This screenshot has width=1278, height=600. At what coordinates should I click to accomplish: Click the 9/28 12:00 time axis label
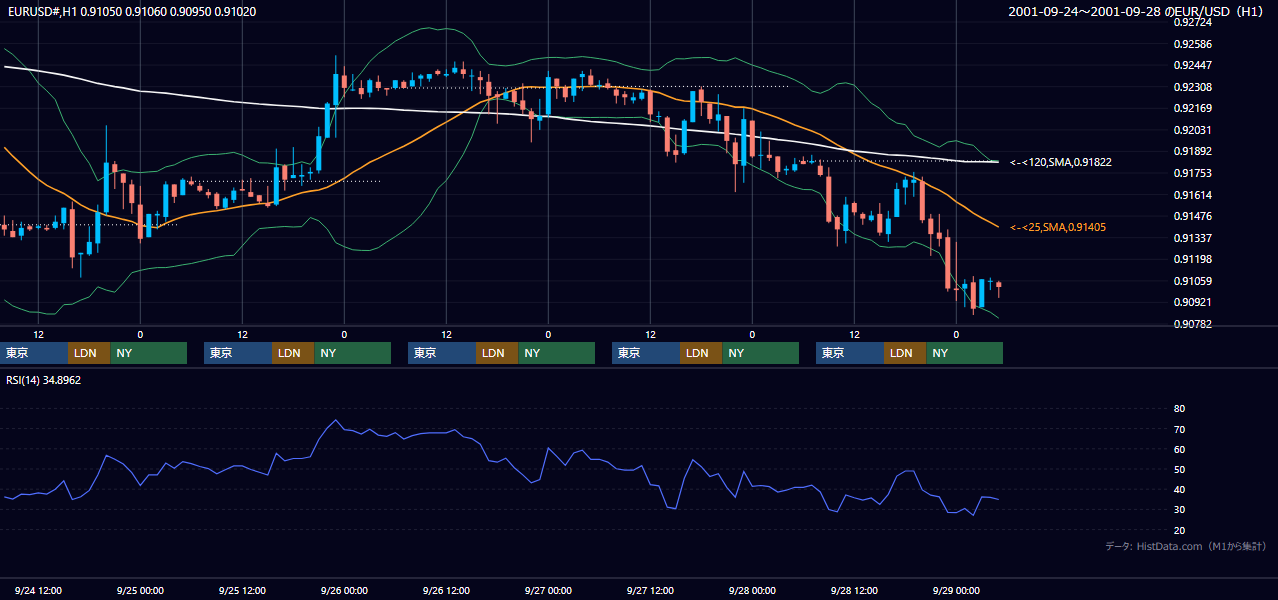tap(854, 591)
